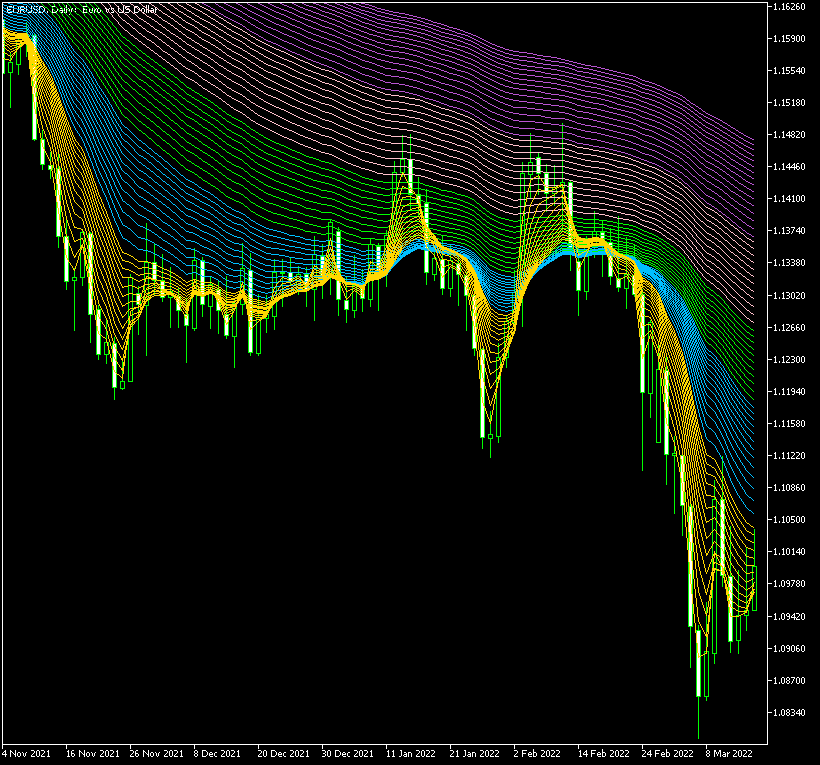Select the 8 Mar 2022 date label
The width and height of the screenshot is (820, 765).
[x=729, y=754]
